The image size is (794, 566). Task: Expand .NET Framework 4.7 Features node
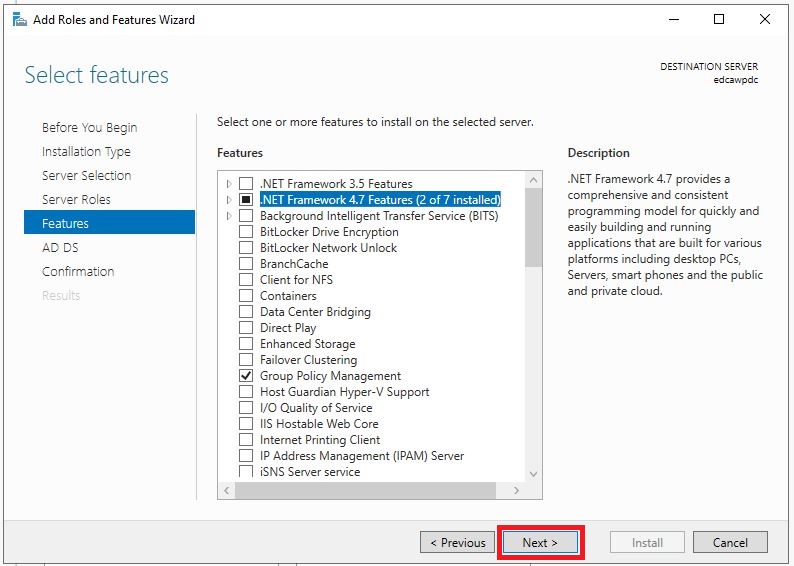point(229,199)
